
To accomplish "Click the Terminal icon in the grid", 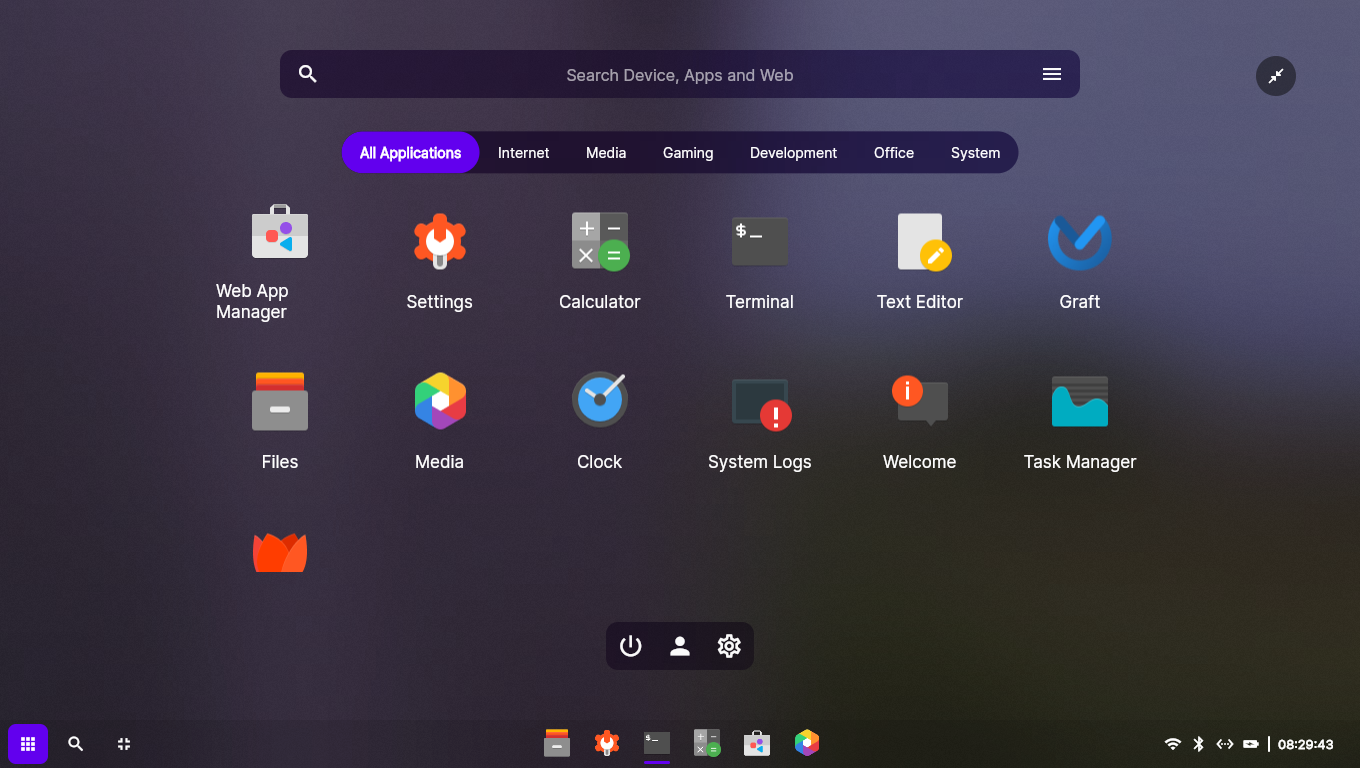I will point(760,241).
